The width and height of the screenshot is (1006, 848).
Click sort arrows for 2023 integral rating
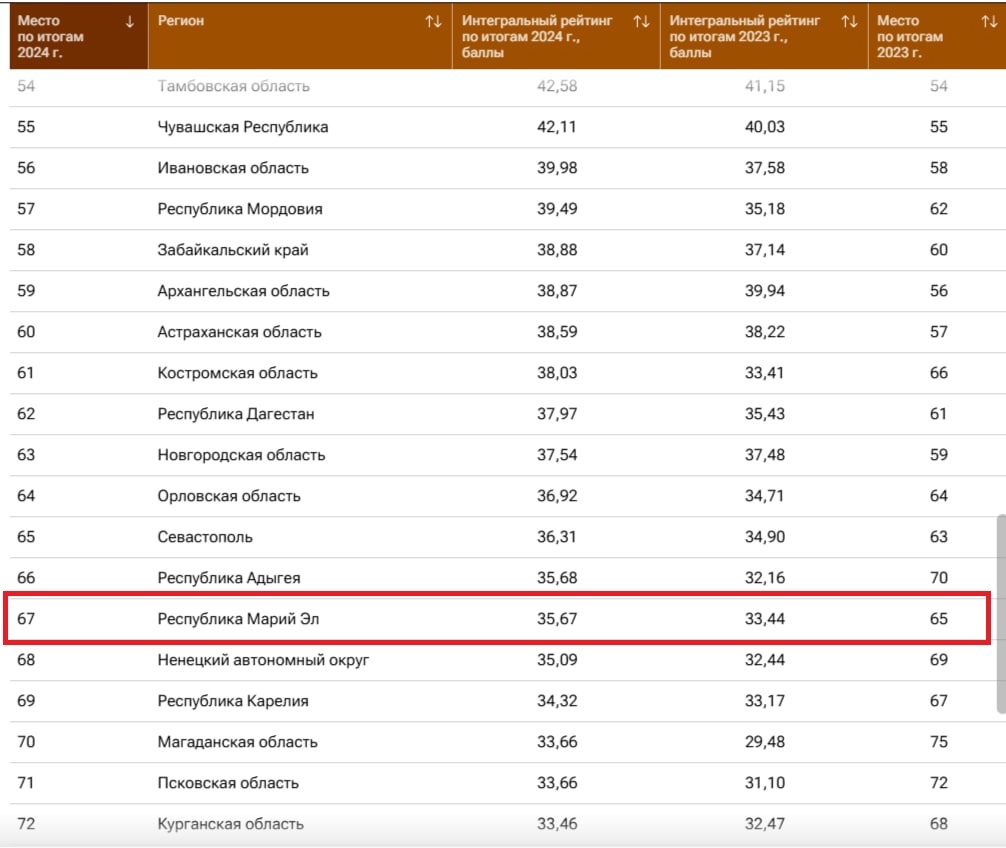[x=849, y=22]
